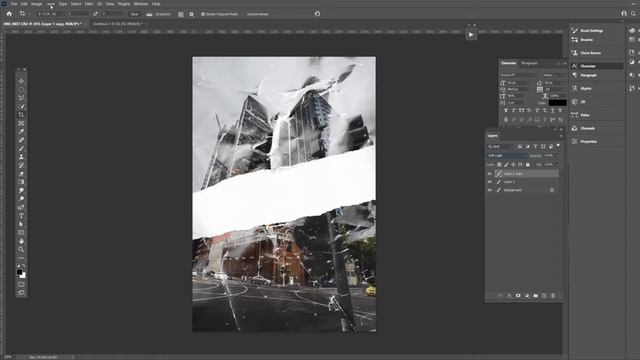Open the Layers panel flyout menu
This screenshot has height=360, width=640.
coord(562,136)
